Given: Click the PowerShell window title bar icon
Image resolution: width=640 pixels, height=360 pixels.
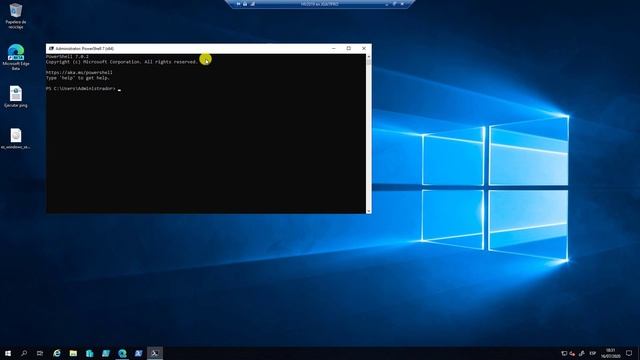Looking at the screenshot, I should point(51,48).
